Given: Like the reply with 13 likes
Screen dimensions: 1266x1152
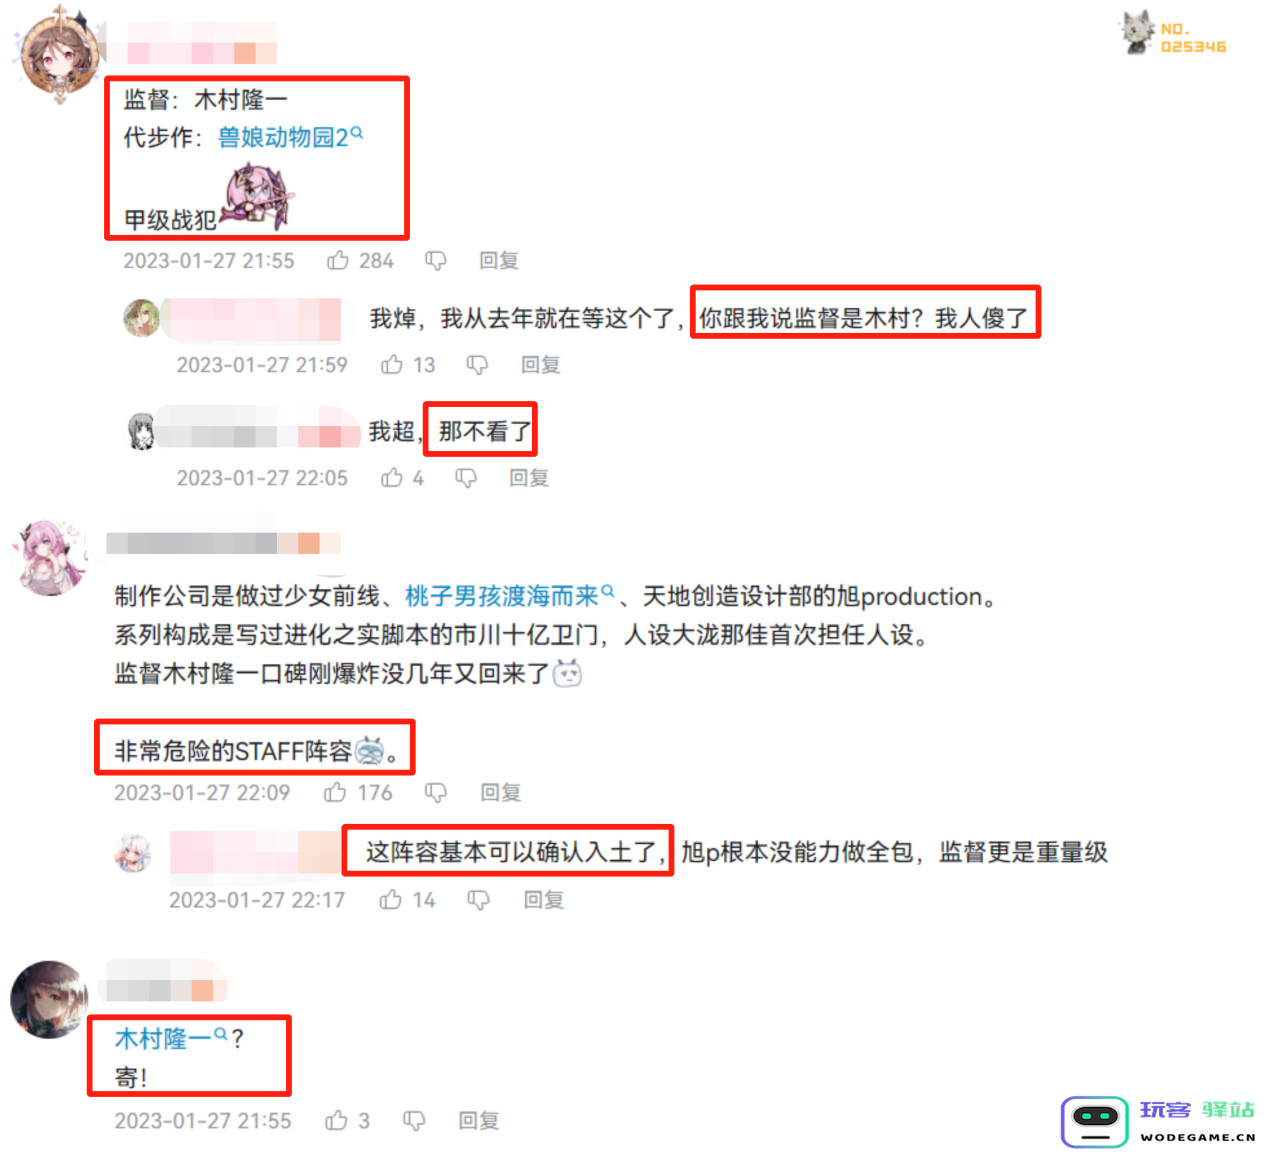Looking at the screenshot, I should pyautogui.click(x=392, y=364).
